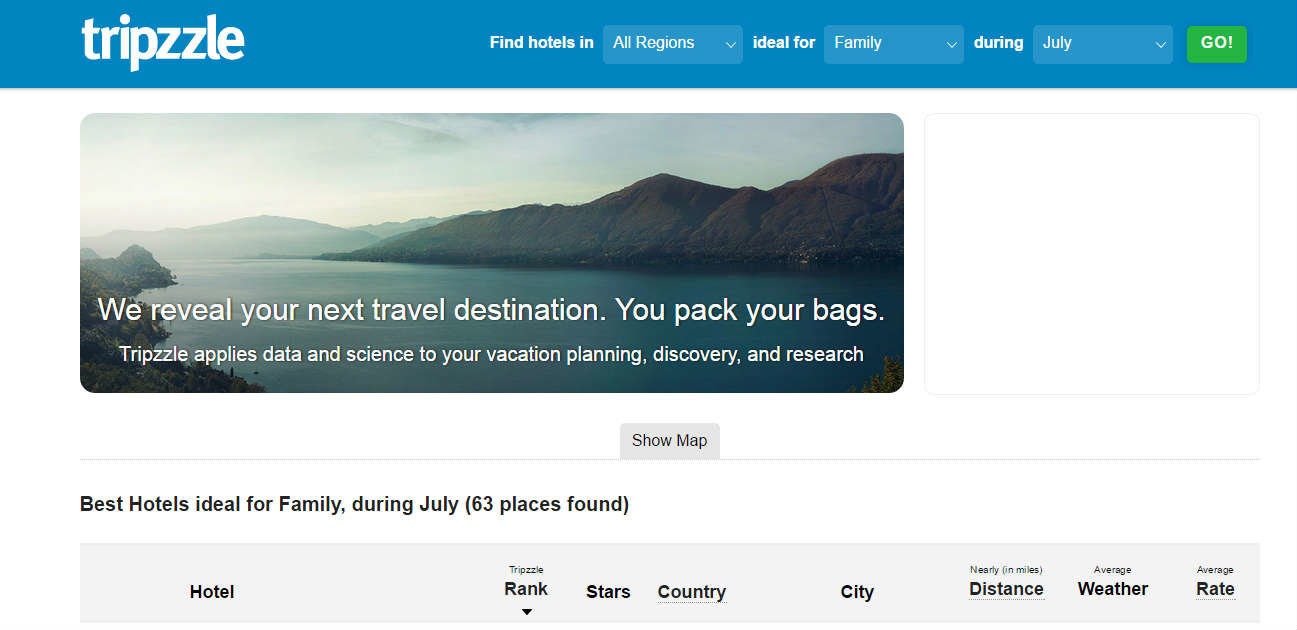Click the Show Map tab
Image resolution: width=1297 pixels, height=630 pixels.
[x=669, y=441]
